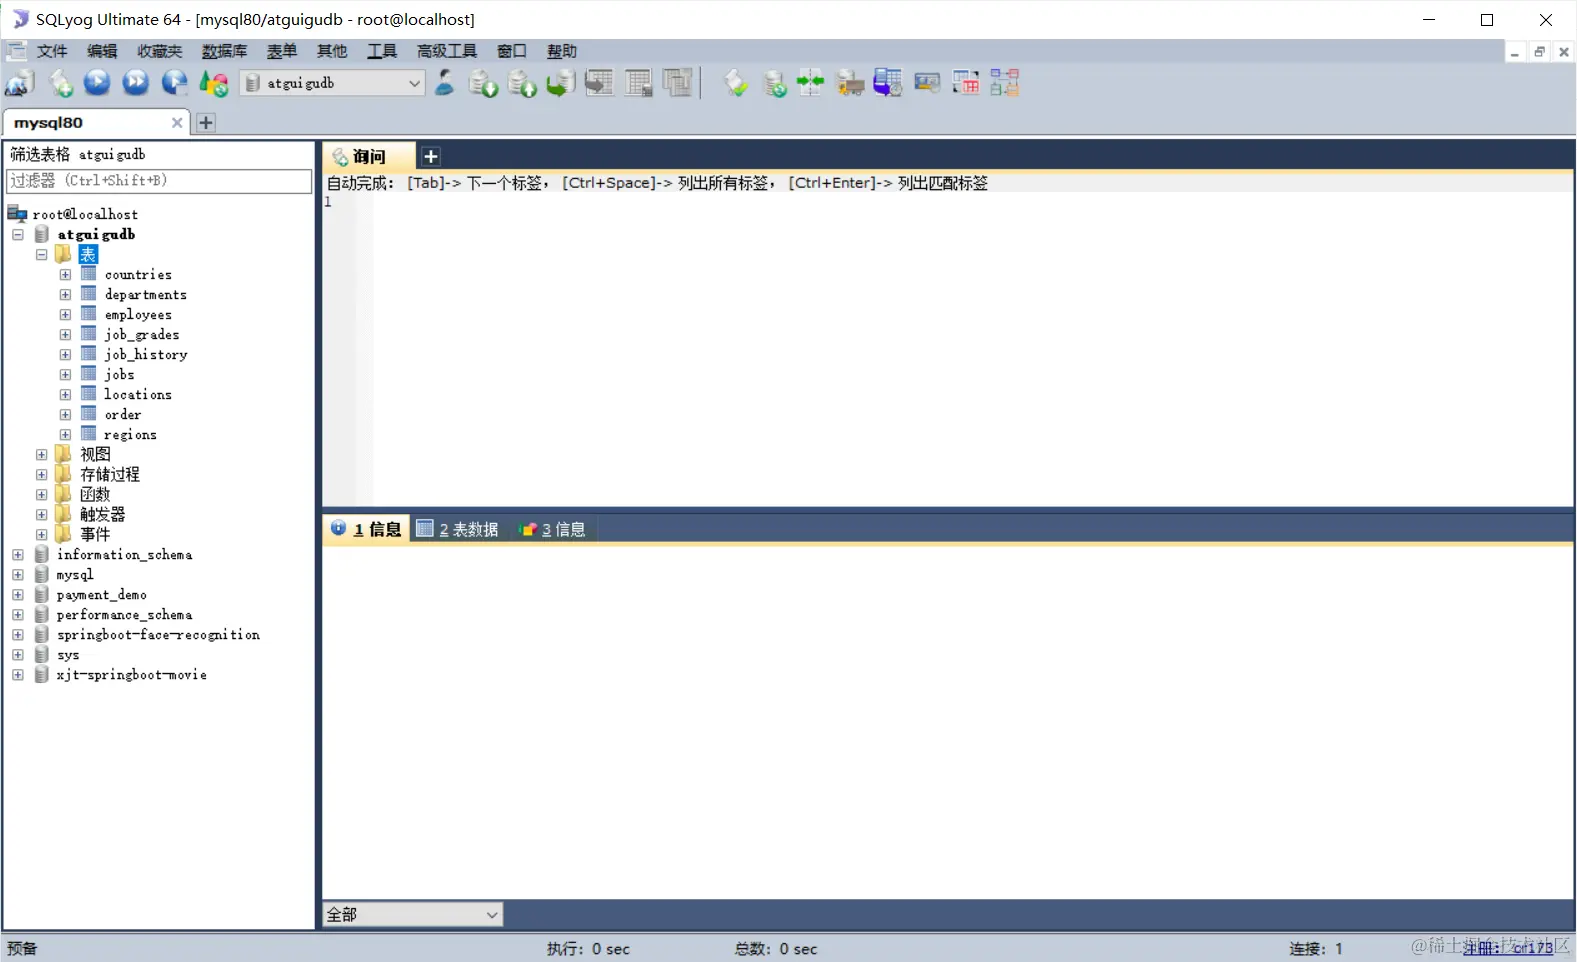The height and width of the screenshot is (962, 1577).
Task: Close the mysql80 connection tab
Action: click(x=177, y=123)
